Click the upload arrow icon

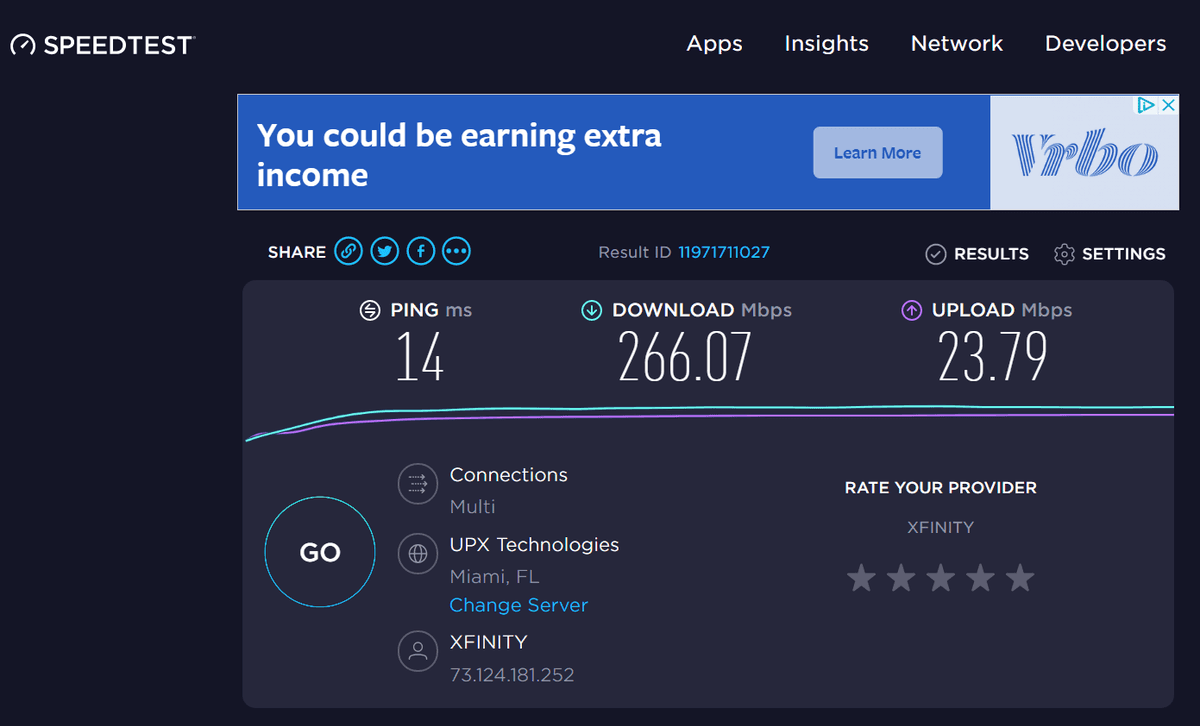(x=911, y=310)
